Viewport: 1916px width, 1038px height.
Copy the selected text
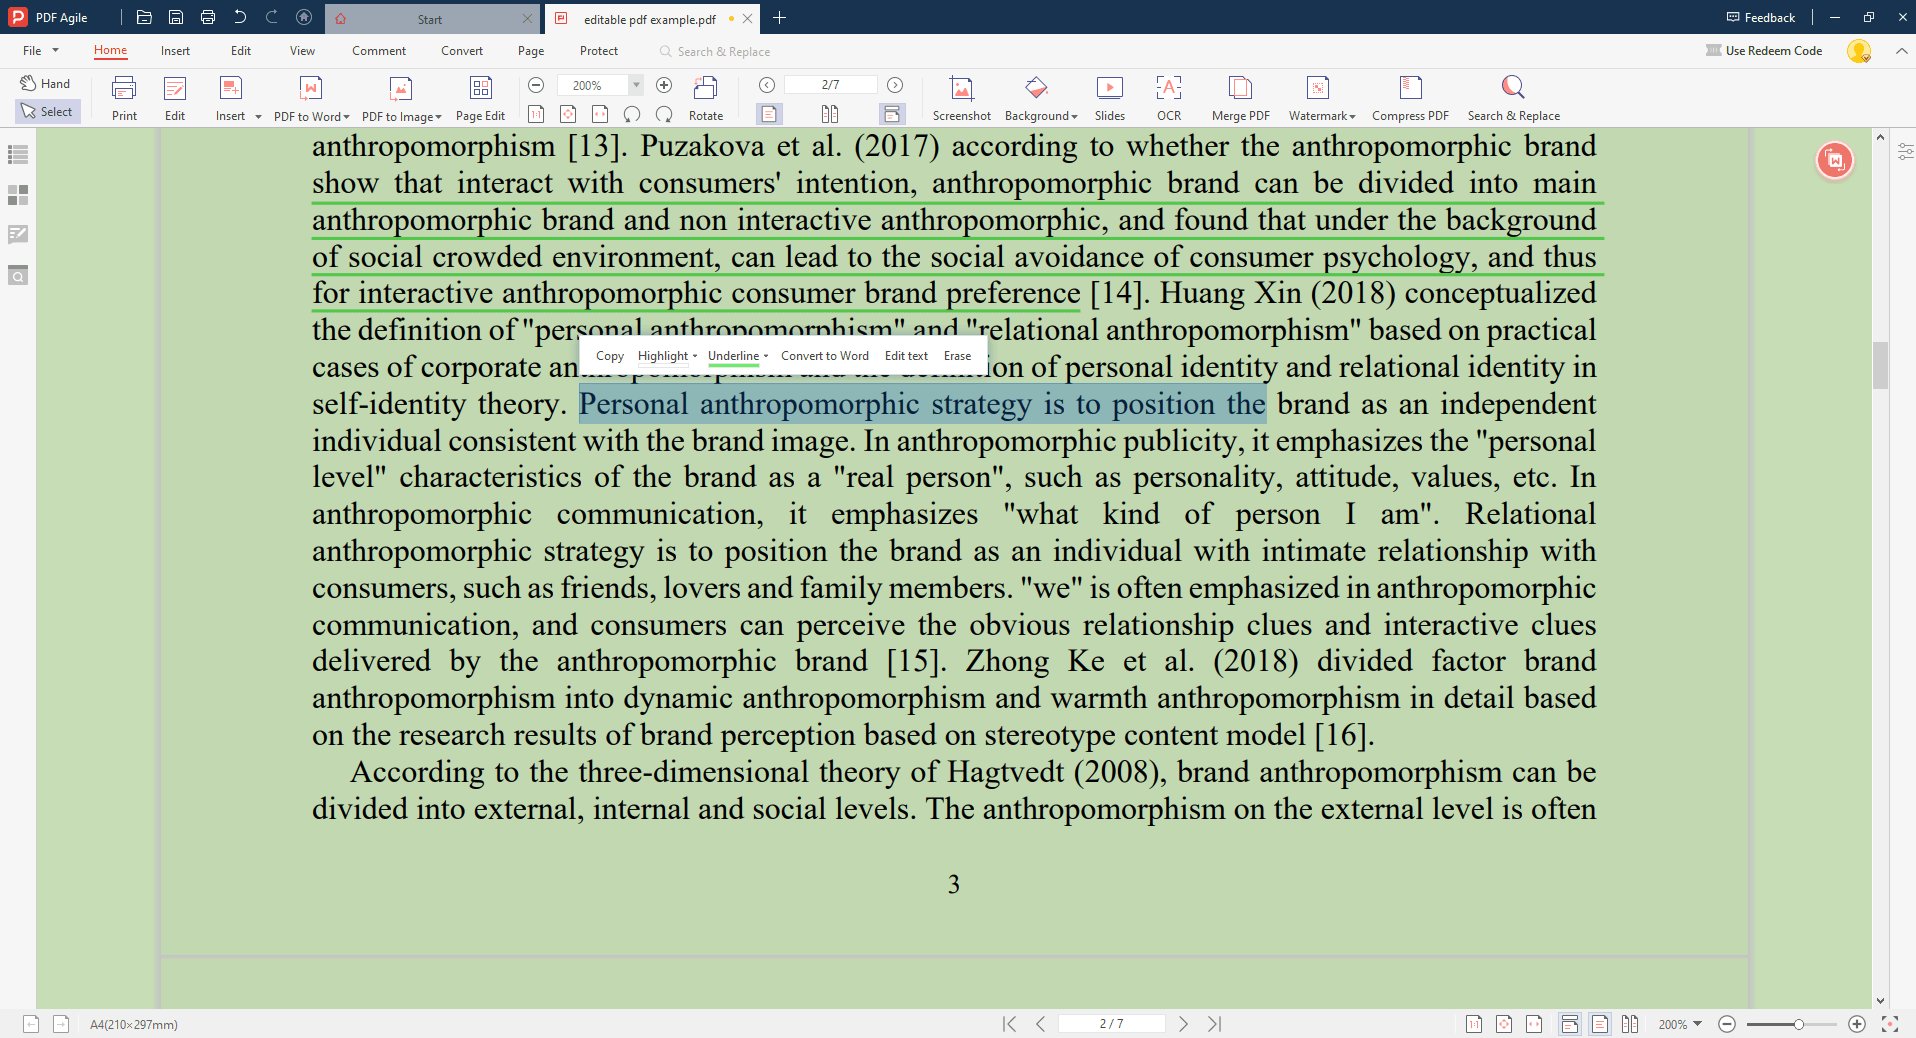pyautogui.click(x=610, y=356)
